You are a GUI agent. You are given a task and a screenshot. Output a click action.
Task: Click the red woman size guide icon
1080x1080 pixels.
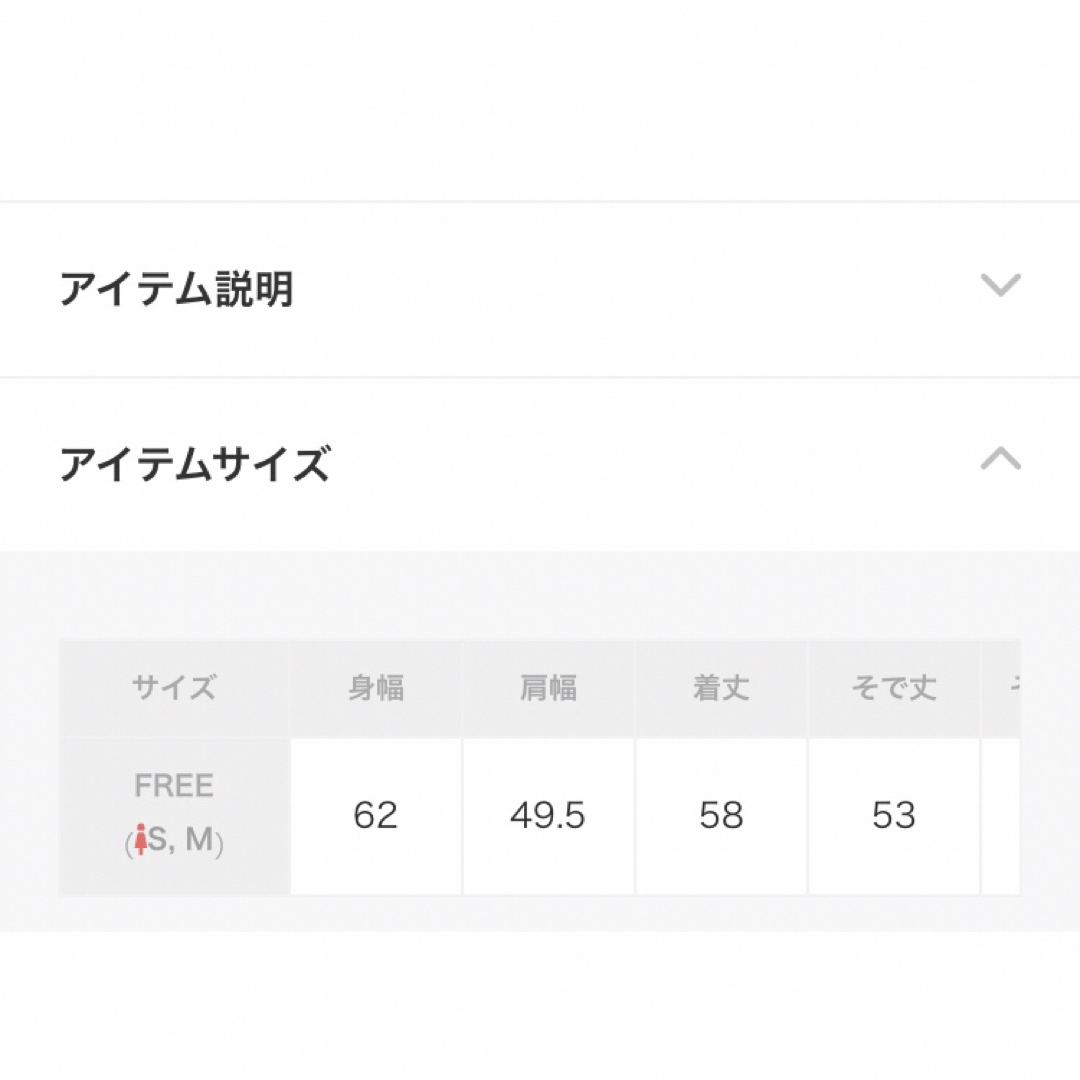click(141, 839)
